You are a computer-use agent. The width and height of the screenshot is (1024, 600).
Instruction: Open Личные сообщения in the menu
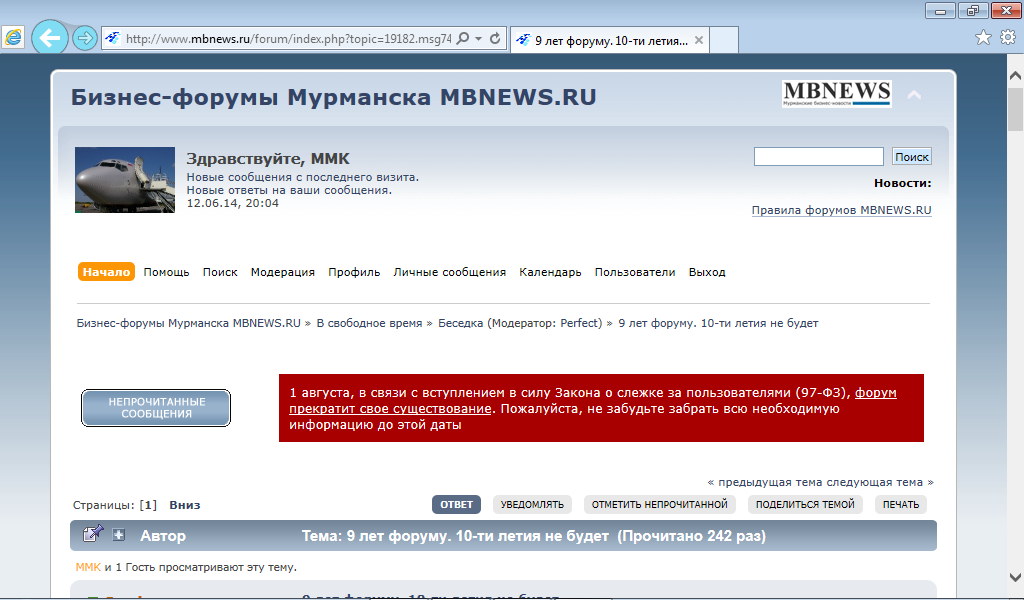449,272
